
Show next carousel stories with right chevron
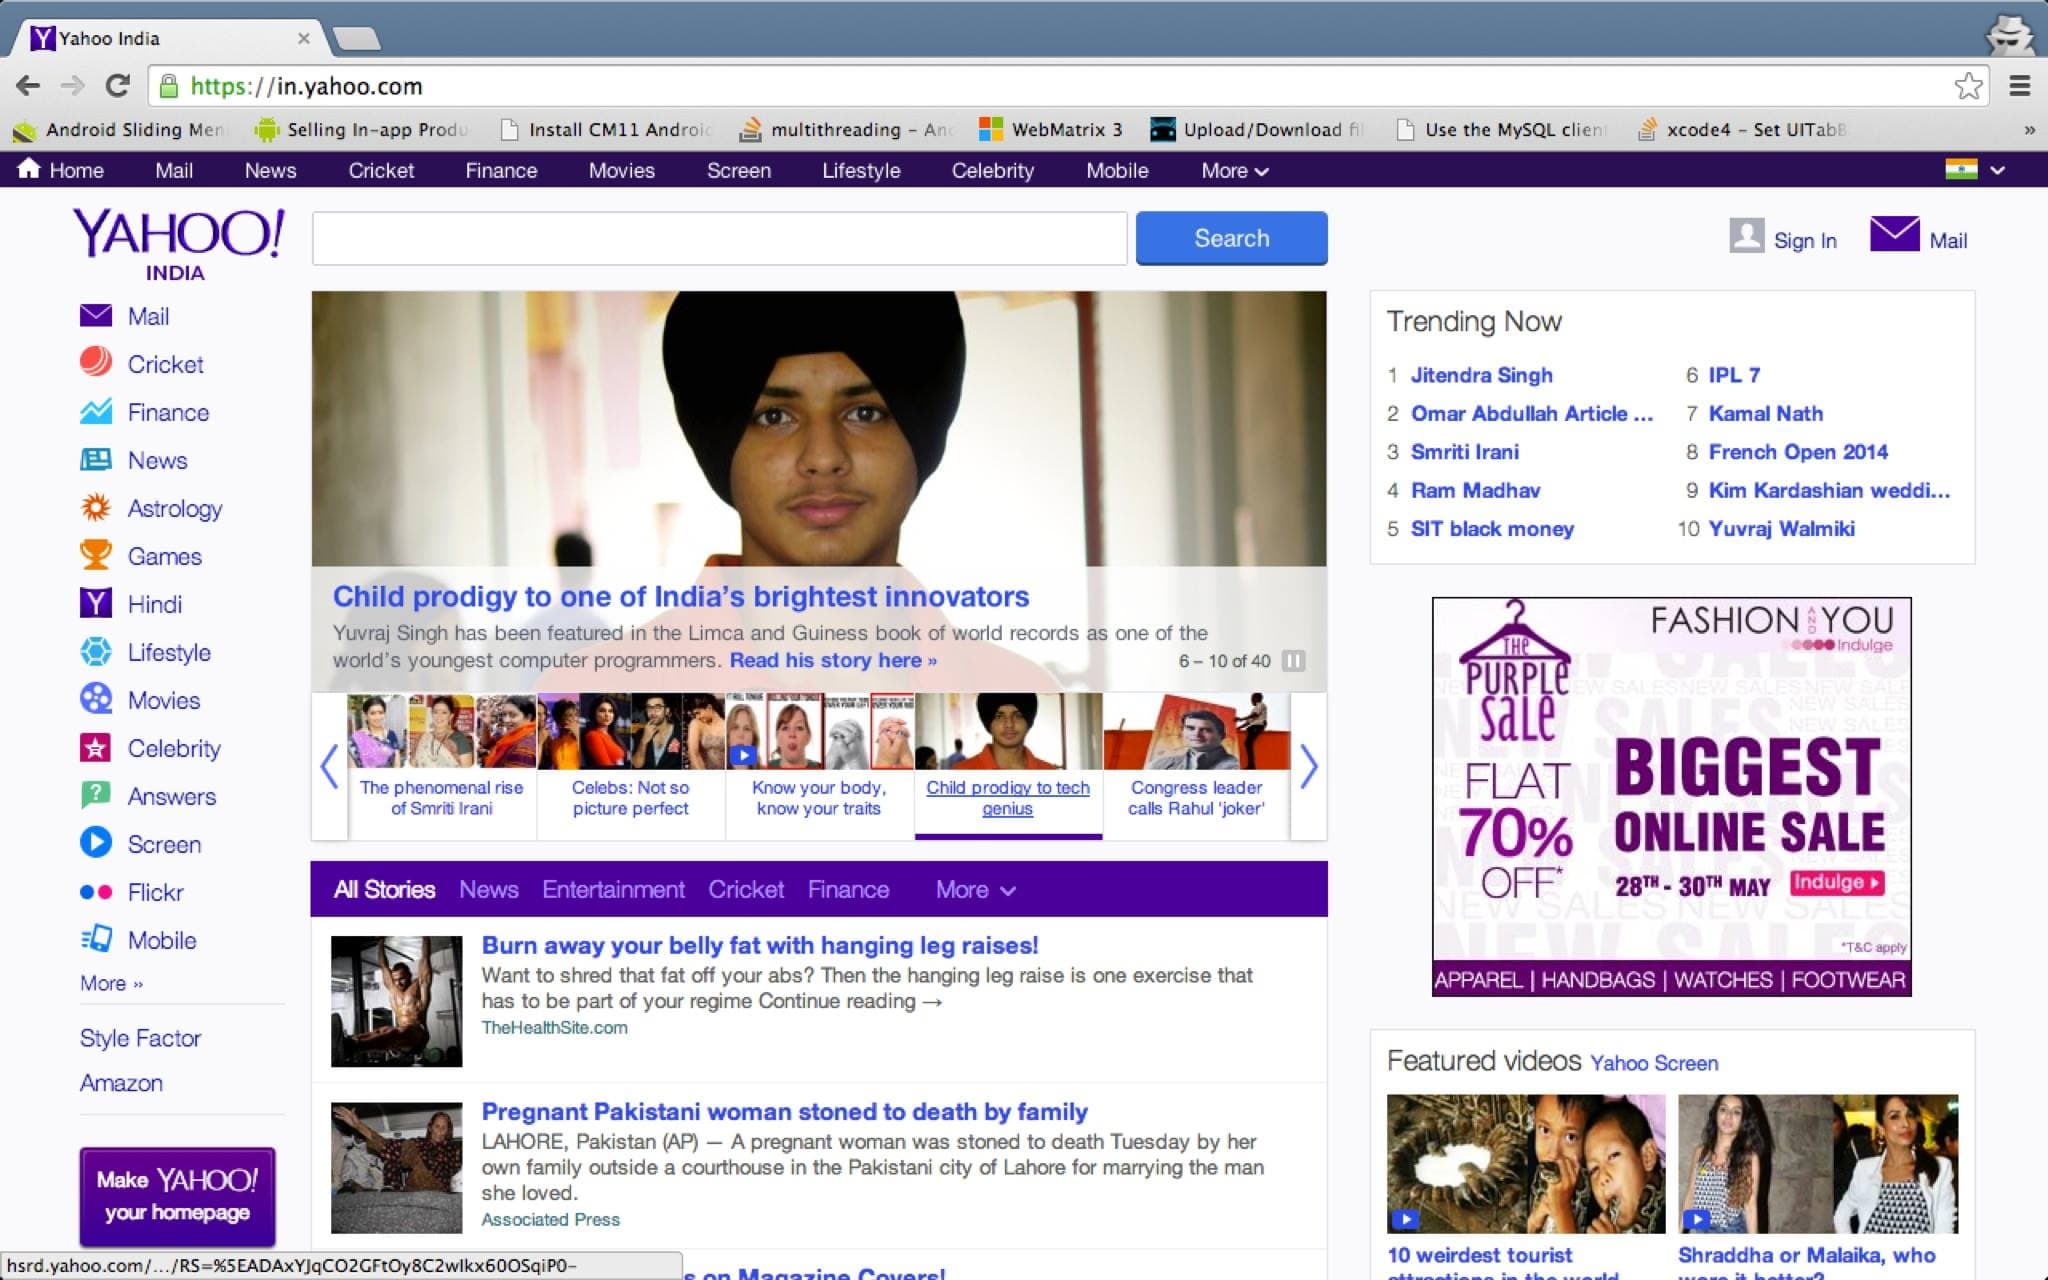tap(1309, 767)
